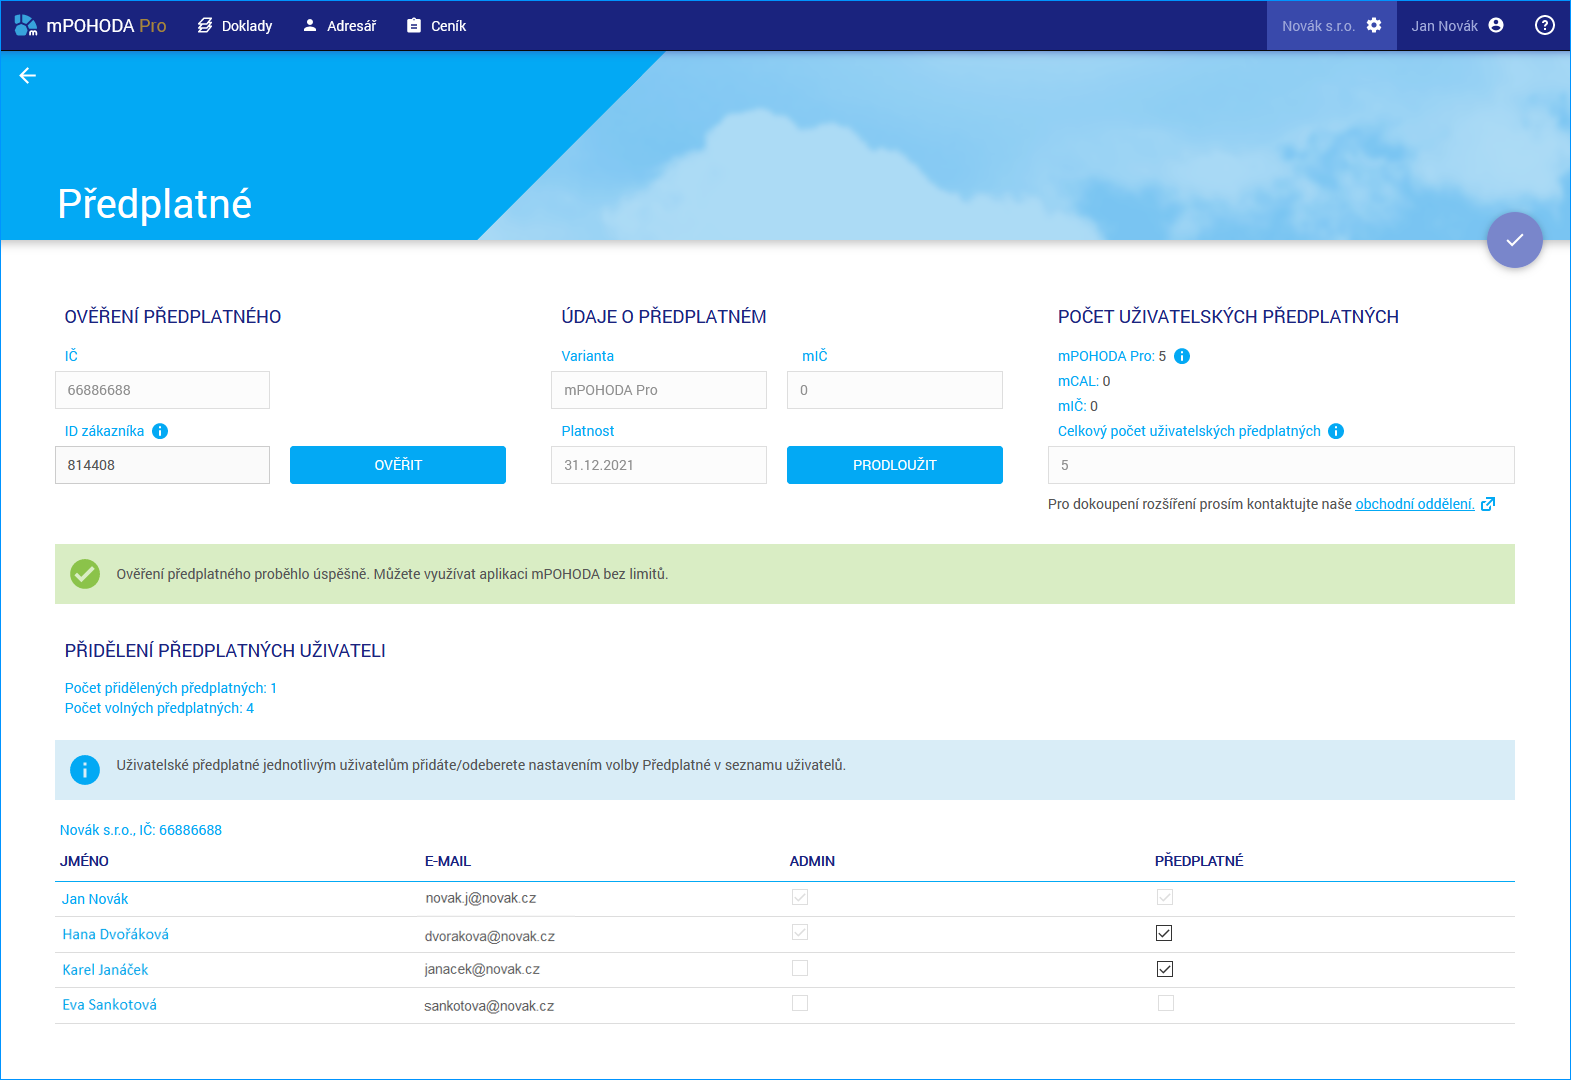Click Počet přidělených předplatných: 1 text

[171, 688]
